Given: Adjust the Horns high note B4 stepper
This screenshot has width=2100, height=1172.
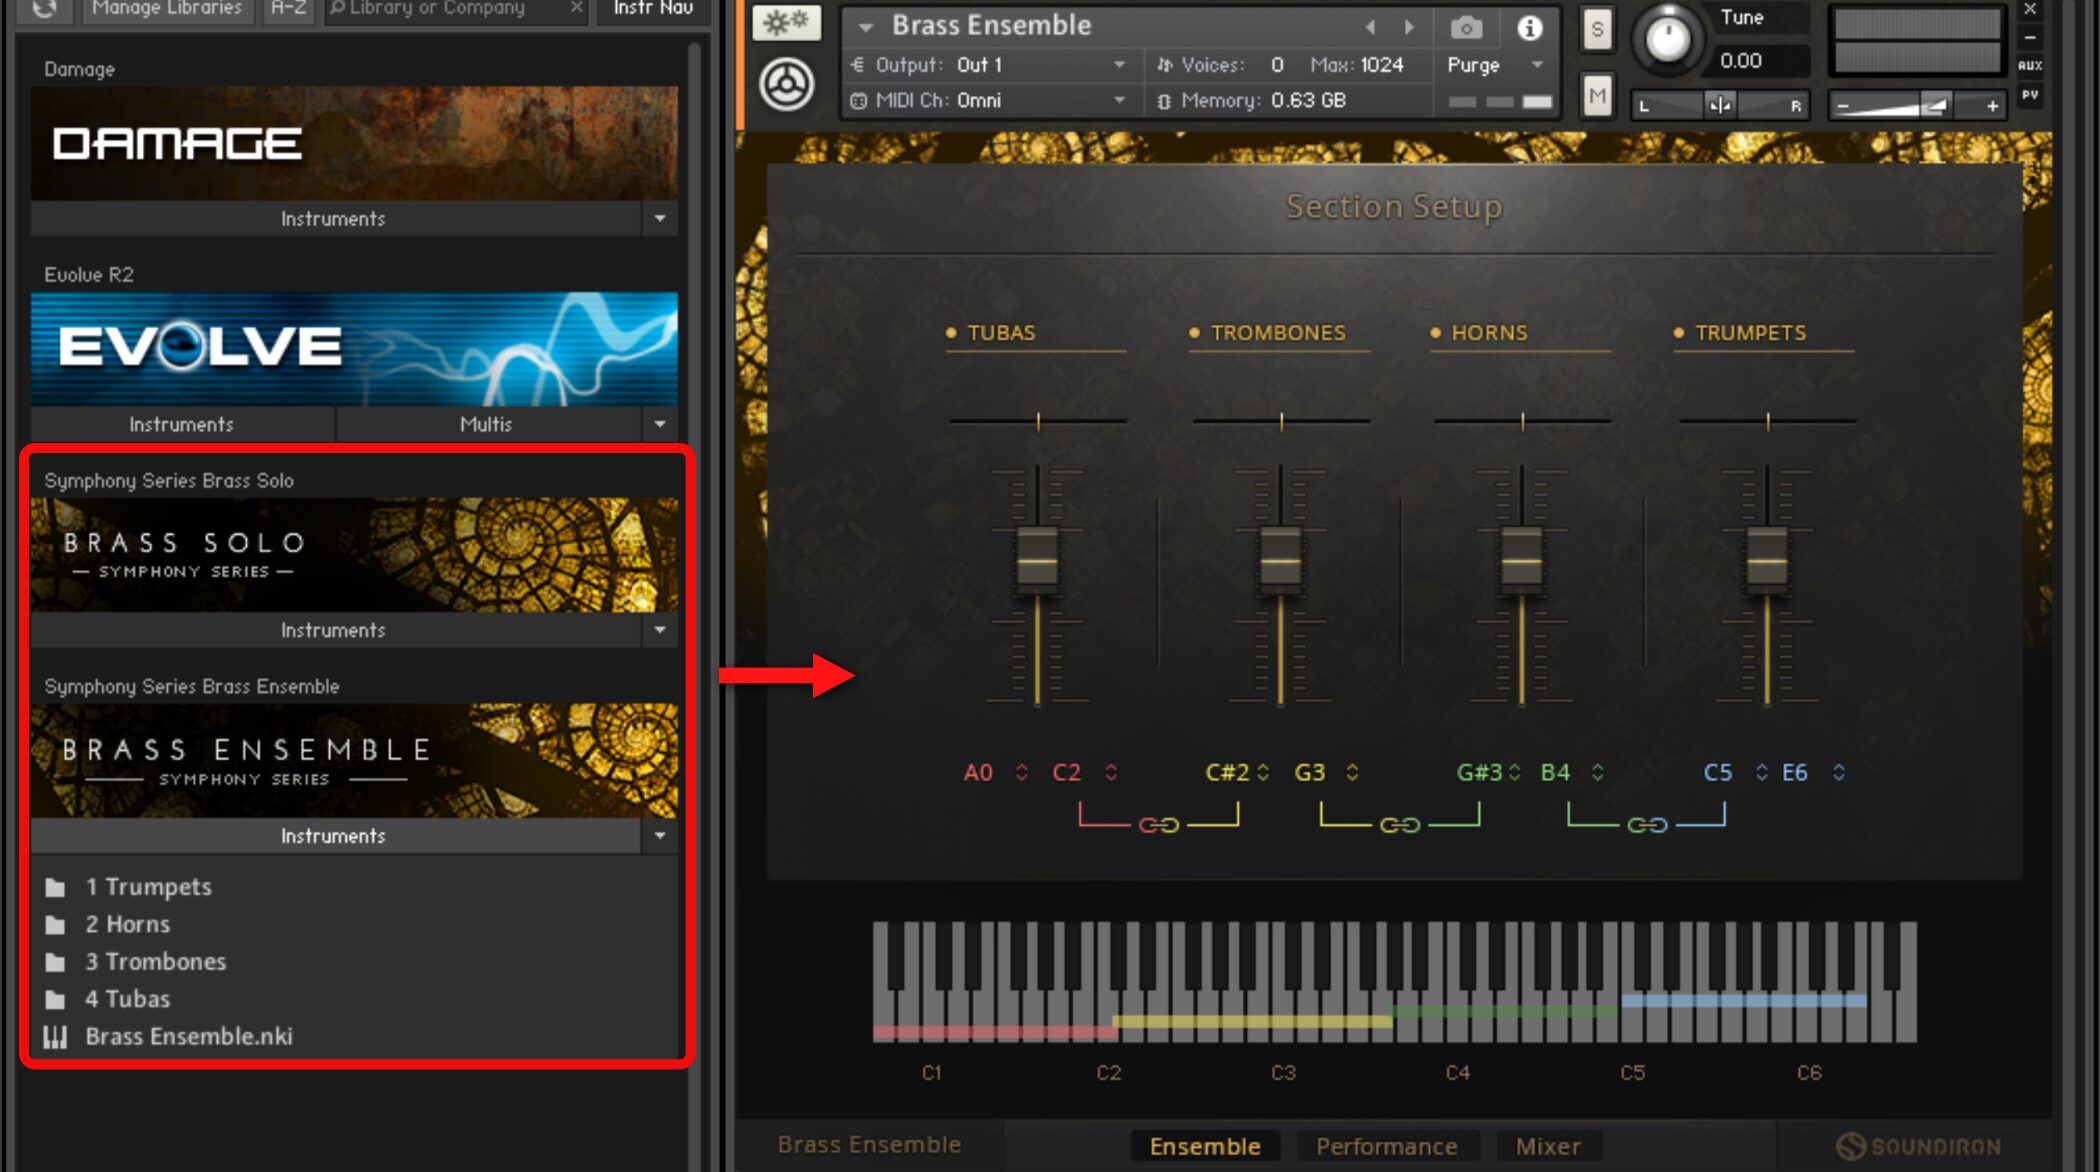Looking at the screenshot, I should coord(1598,773).
